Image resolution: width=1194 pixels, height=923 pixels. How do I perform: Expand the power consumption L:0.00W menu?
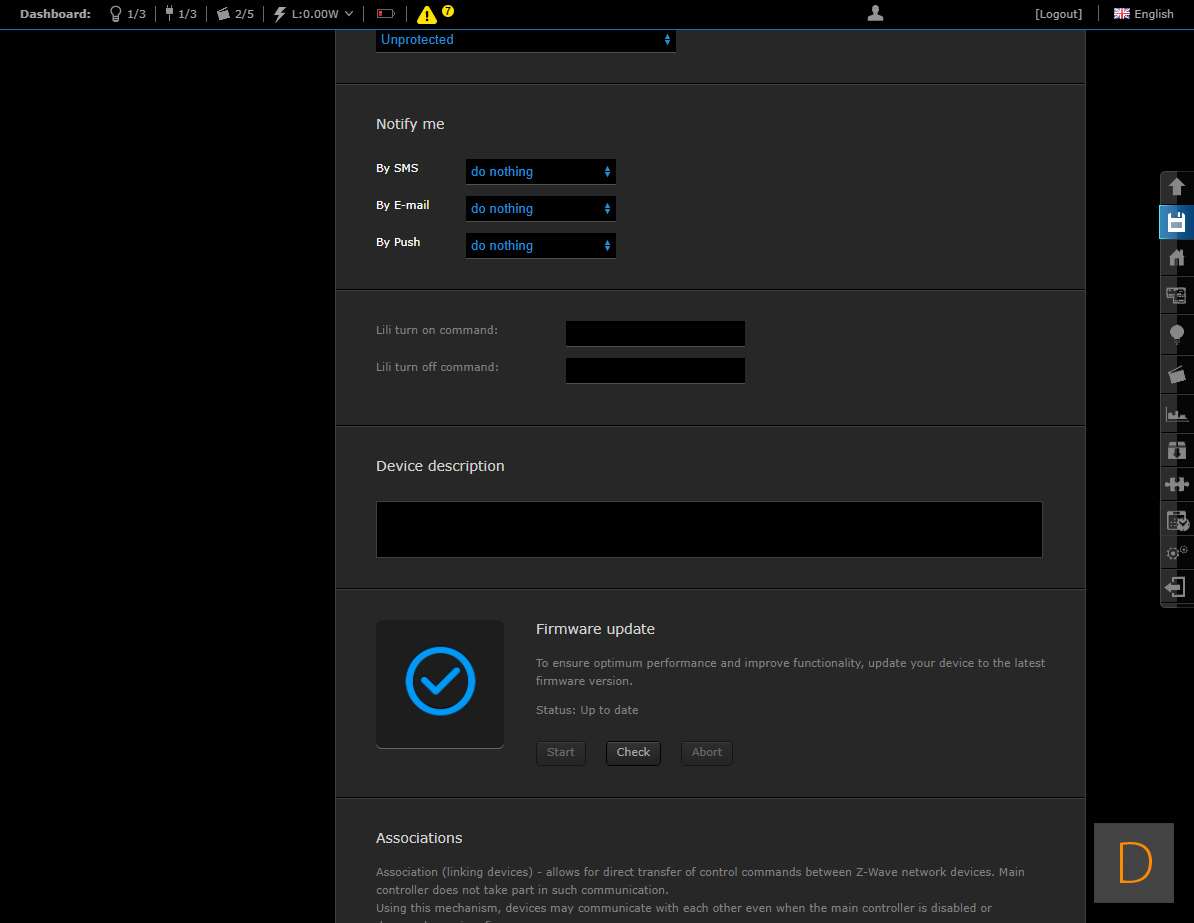(x=313, y=14)
